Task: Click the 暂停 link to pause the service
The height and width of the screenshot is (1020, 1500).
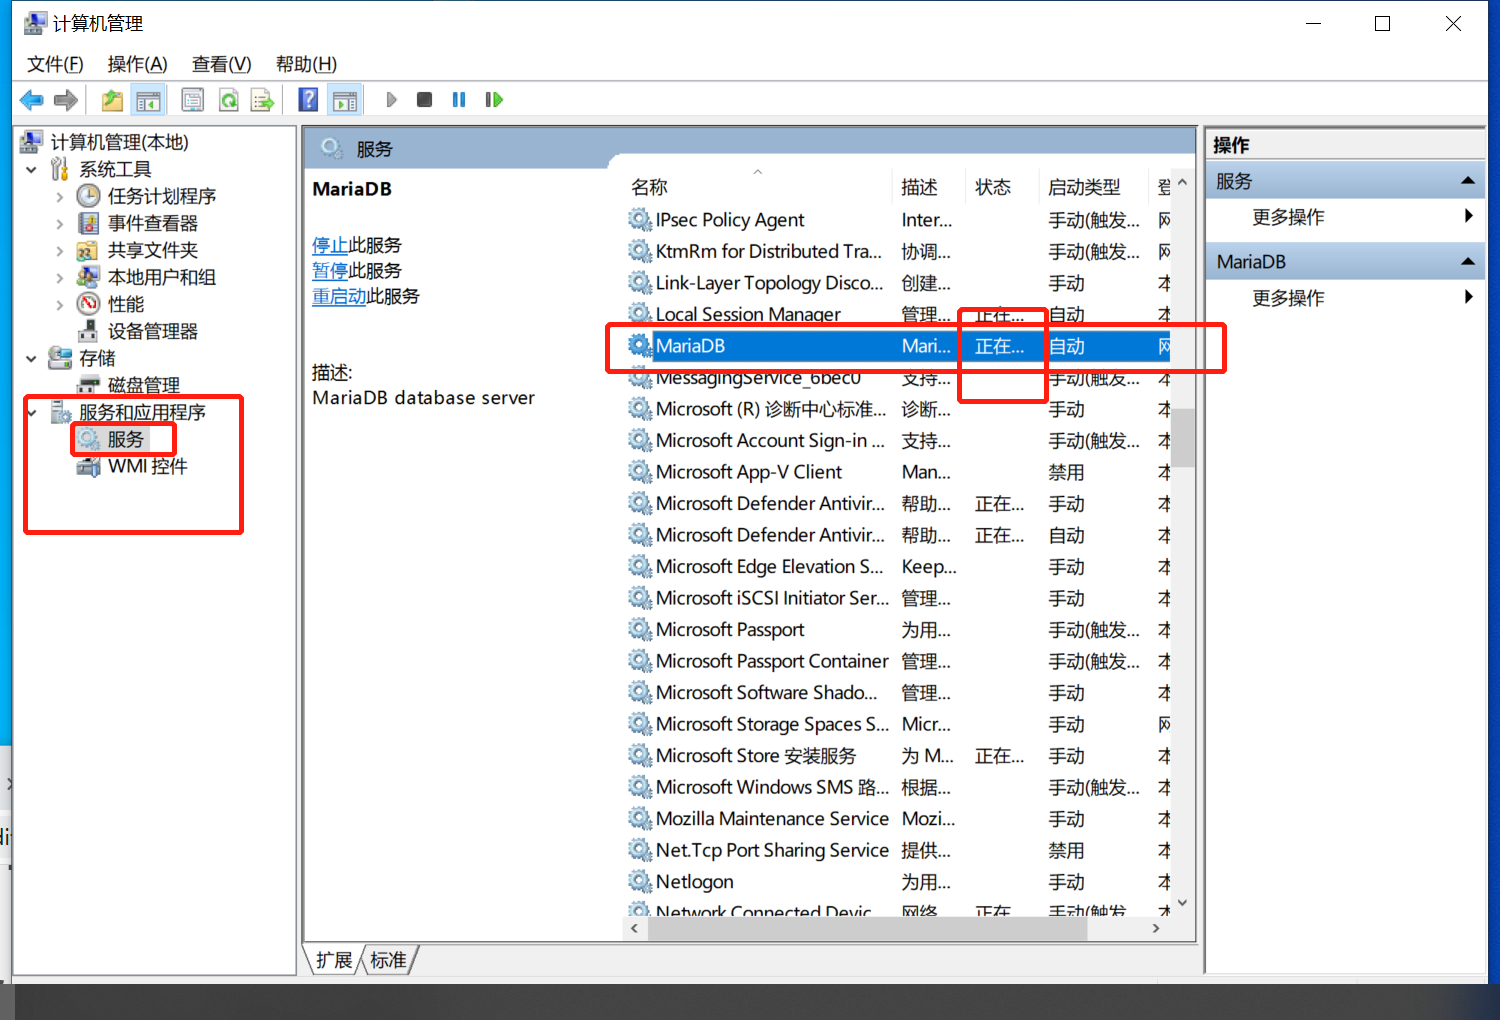Action: tap(330, 271)
